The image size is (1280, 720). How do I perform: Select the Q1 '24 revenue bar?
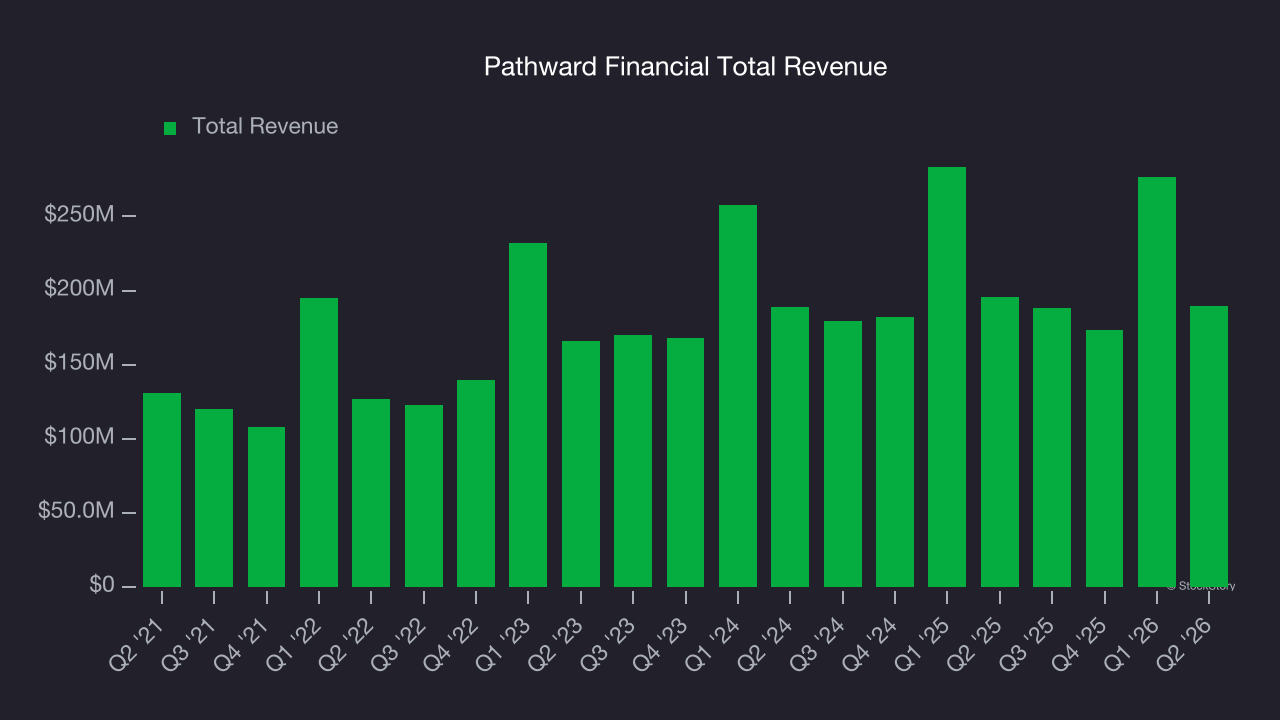[x=738, y=396]
